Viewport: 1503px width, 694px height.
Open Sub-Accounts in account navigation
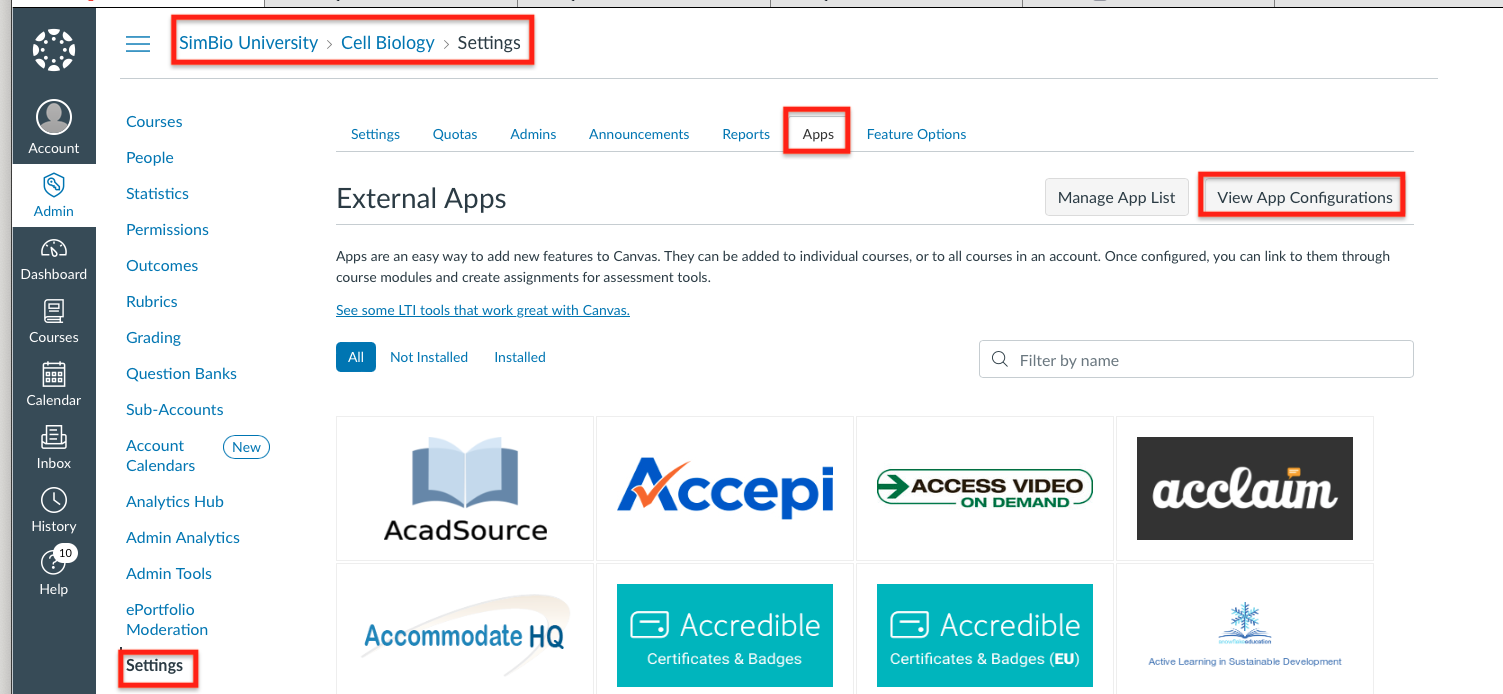pos(175,410)
